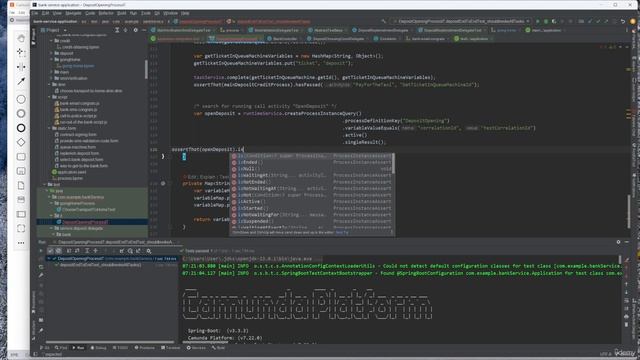Open Debug tool window in bottom bar
Viewport: 640px width, 360px height.
(98, 348)
